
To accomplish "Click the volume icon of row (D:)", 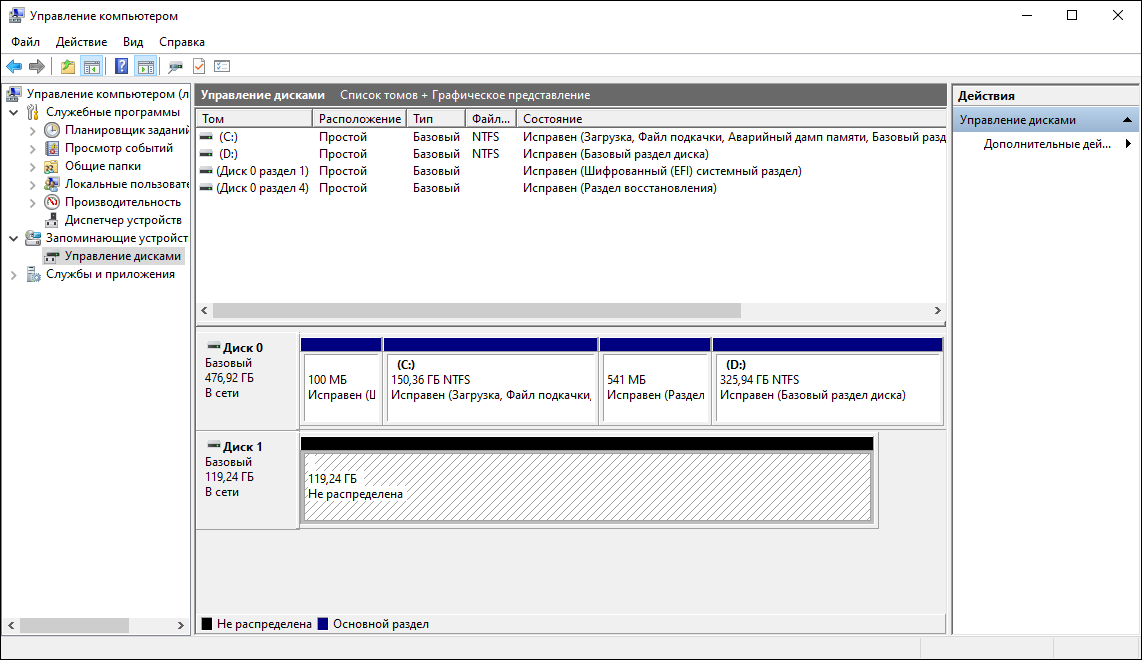I will pyautogui.click(x=207, y=154).
